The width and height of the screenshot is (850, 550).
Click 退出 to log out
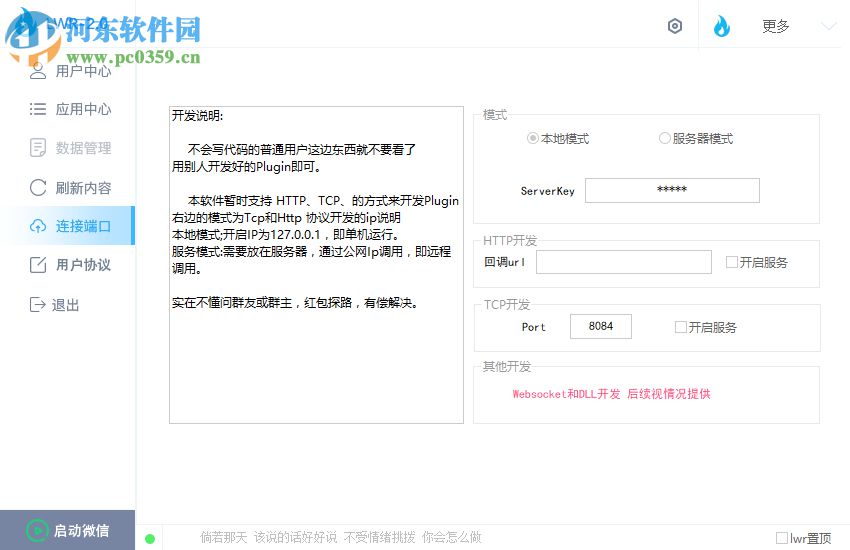(66, 305)
